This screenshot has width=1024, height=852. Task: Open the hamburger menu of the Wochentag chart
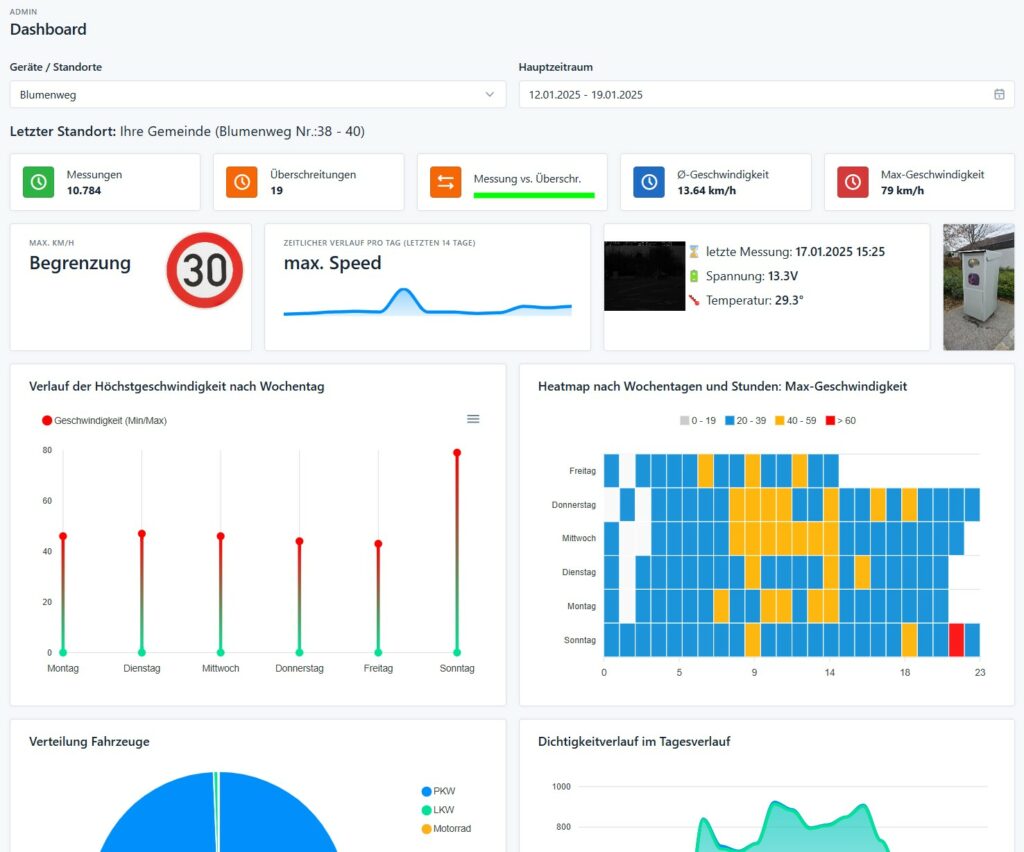coord(473,419)
